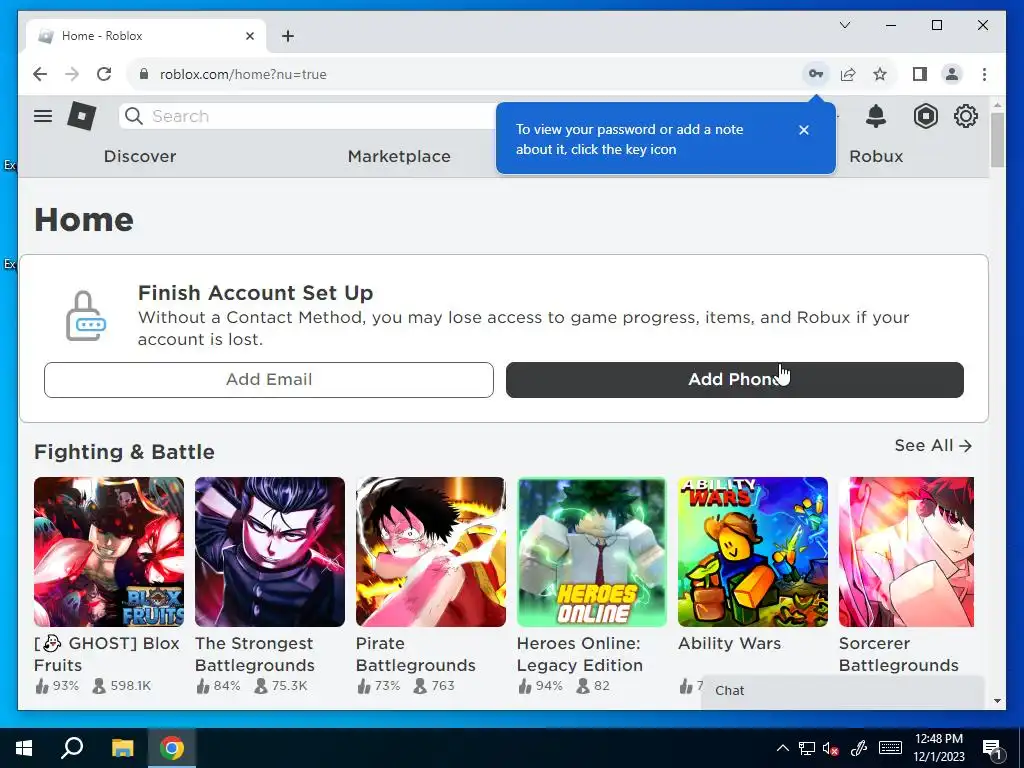Click the Add Phone button
The width and height of the screenshot is (1024, 768).
click(735, 379)
